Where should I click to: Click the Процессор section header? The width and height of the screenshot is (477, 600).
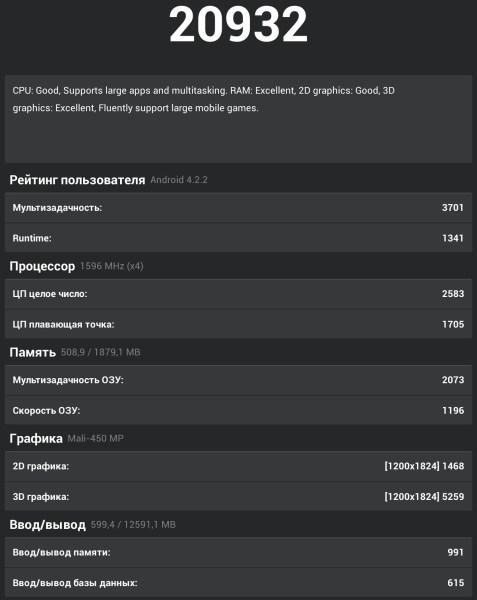pos(42,266)
